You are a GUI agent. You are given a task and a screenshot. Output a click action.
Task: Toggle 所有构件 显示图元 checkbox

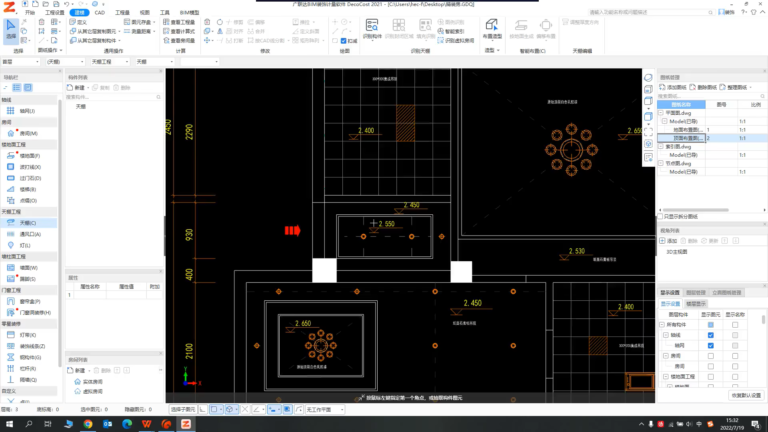coord(711,325)
